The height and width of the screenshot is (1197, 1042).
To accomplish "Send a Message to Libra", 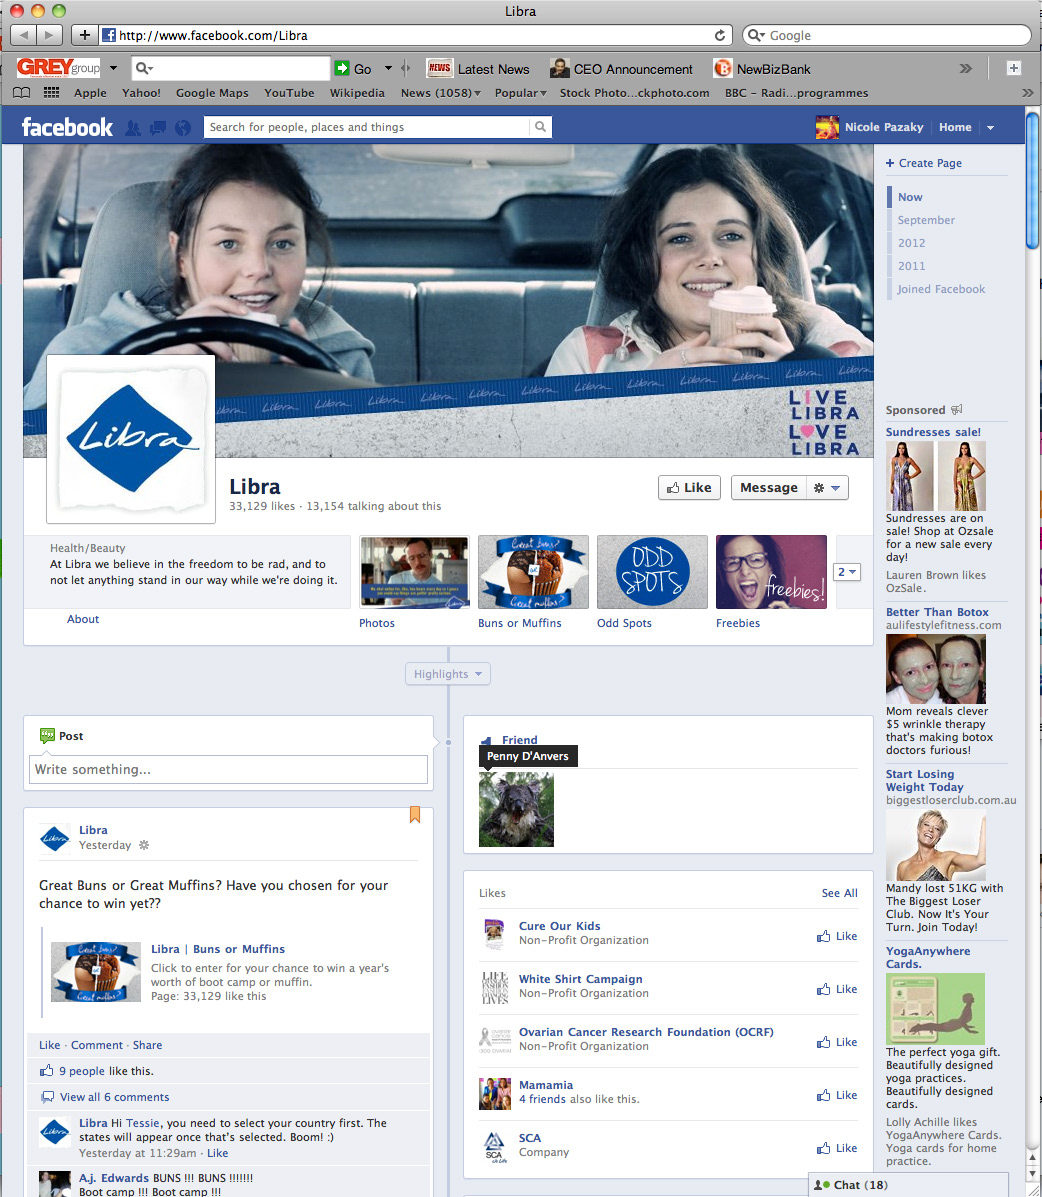I will tap(769, 488).
